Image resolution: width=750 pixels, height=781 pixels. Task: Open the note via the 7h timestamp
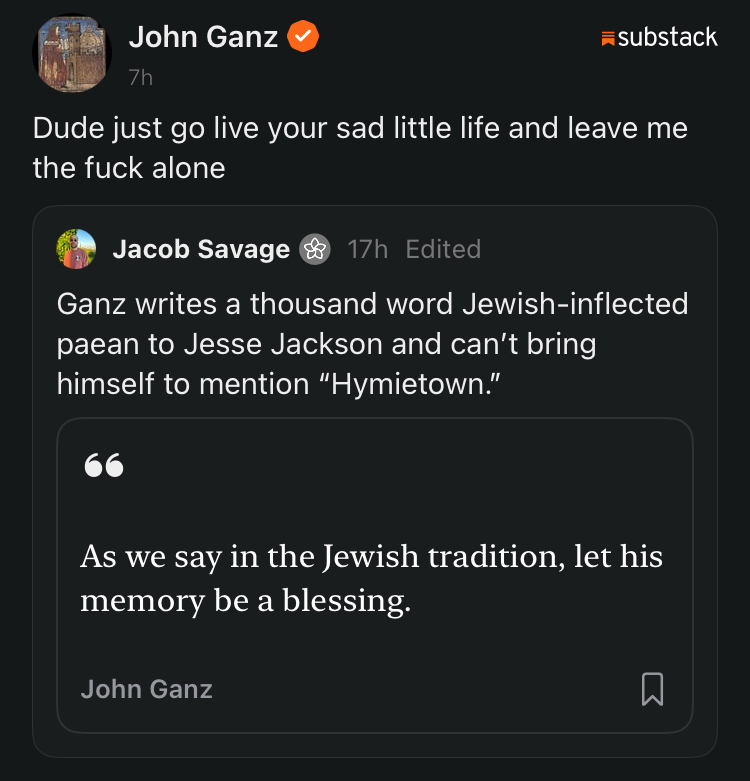point(141,78)
